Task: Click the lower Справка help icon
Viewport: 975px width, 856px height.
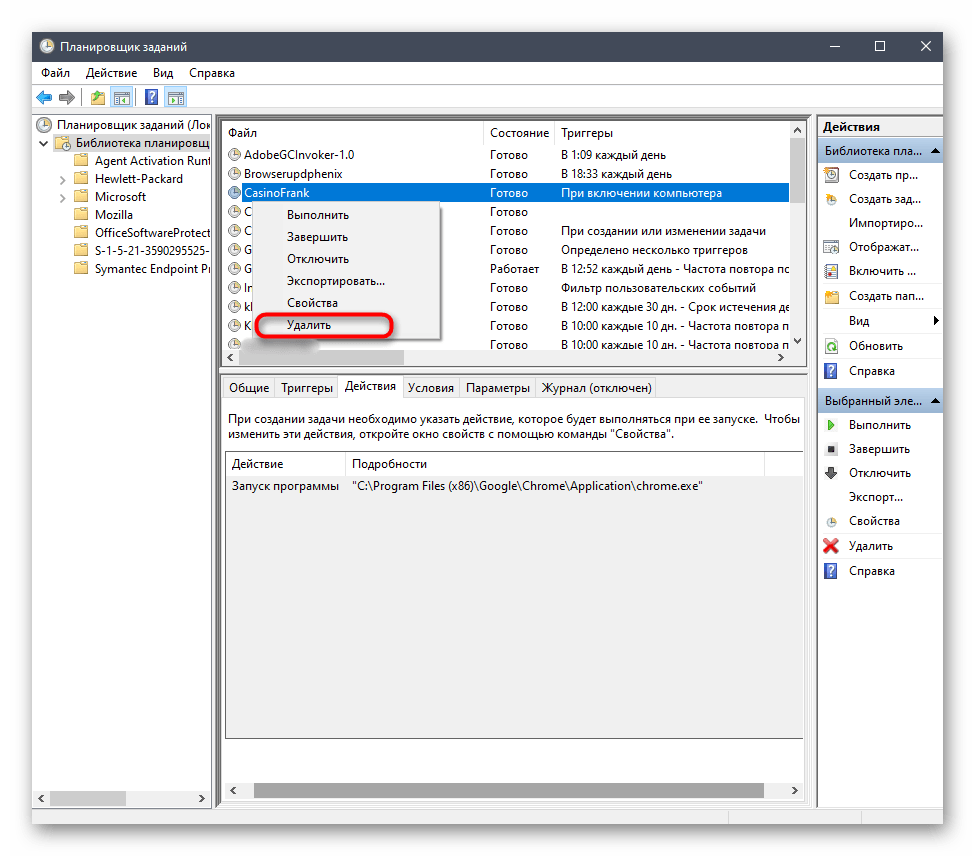Action: (x=831, y=571)
